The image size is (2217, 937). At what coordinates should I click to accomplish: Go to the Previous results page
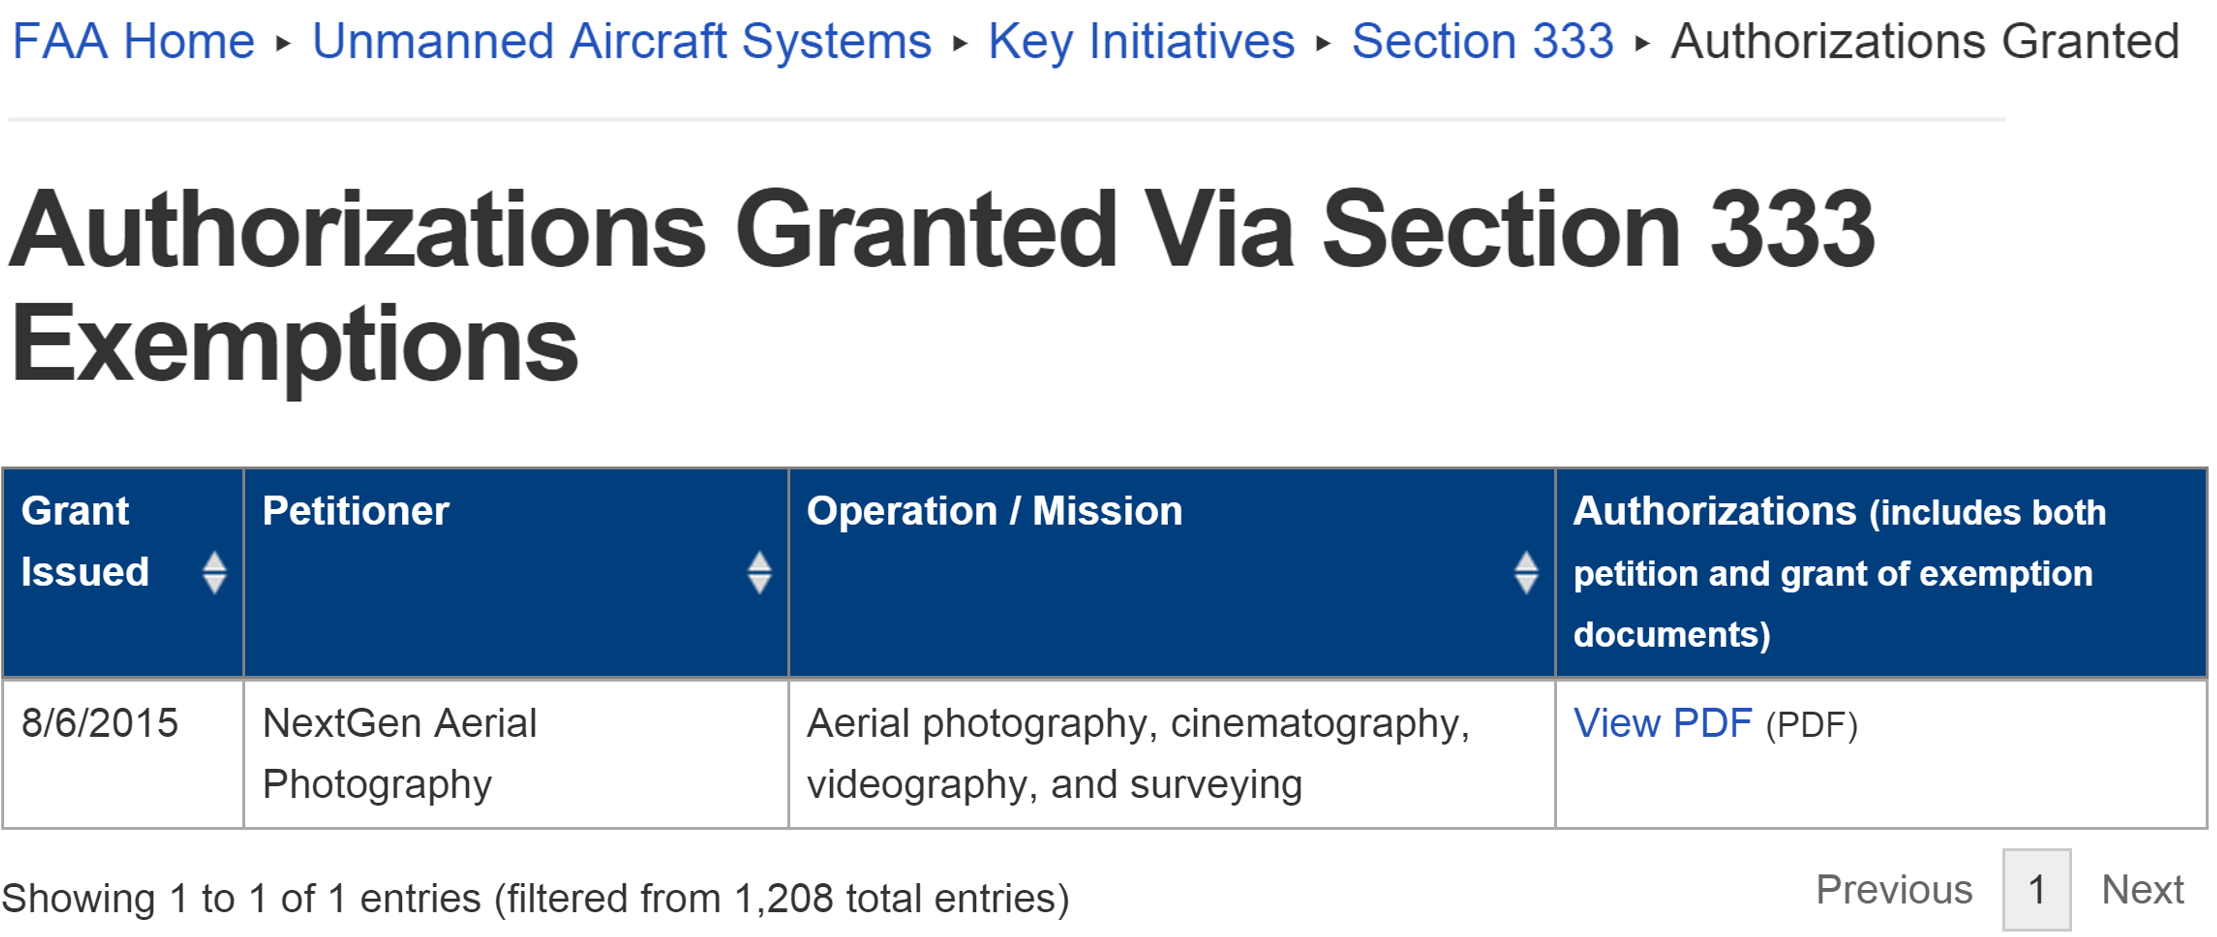click(1893, 889)
